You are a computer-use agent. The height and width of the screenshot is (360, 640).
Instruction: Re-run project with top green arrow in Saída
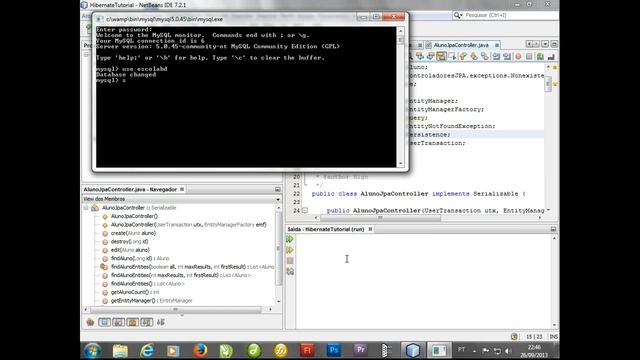tap(290, 239)
